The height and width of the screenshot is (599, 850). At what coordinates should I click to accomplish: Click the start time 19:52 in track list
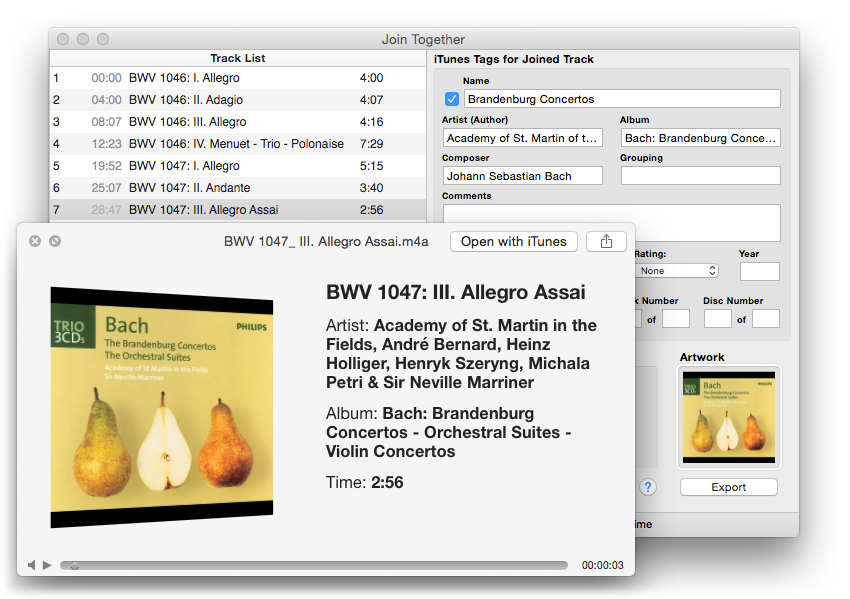click(x=106, y=165)
